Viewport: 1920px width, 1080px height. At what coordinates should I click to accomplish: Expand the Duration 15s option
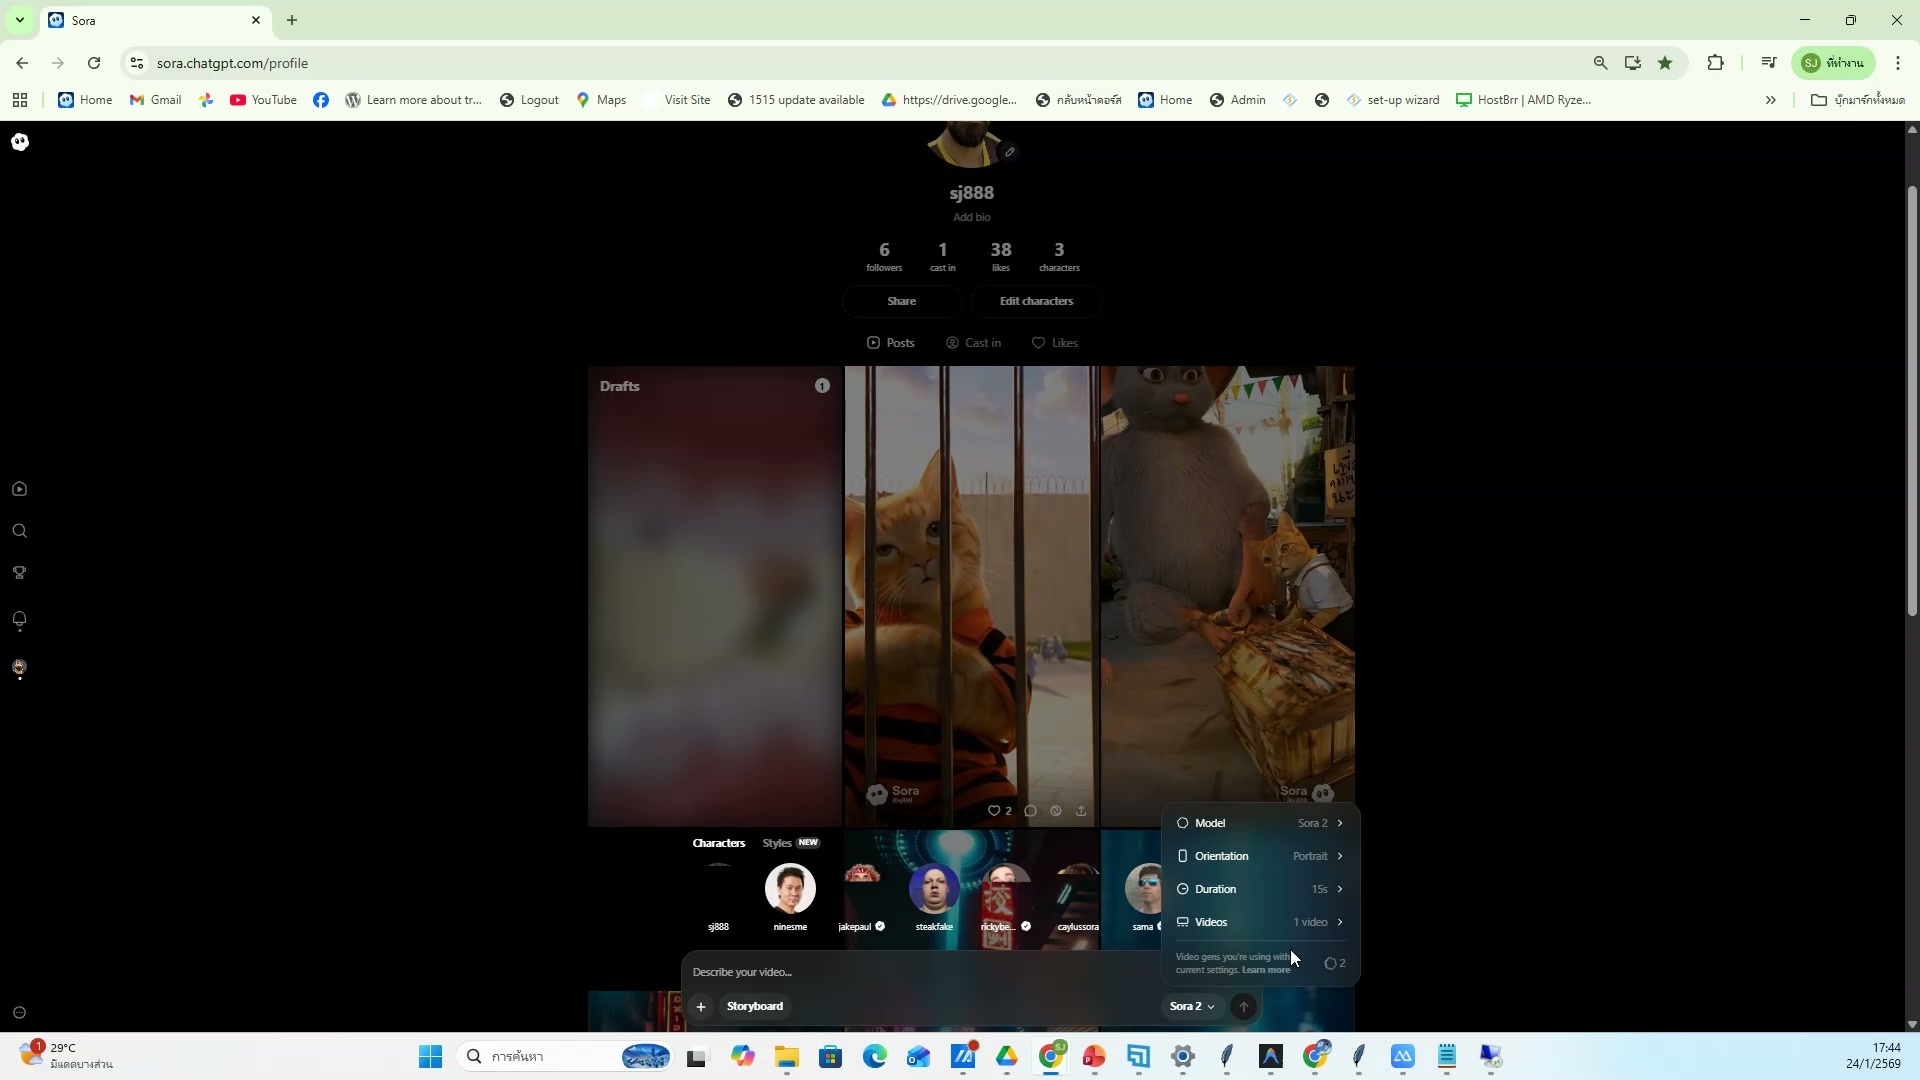pyautogui.click(x=1260, y=889)
